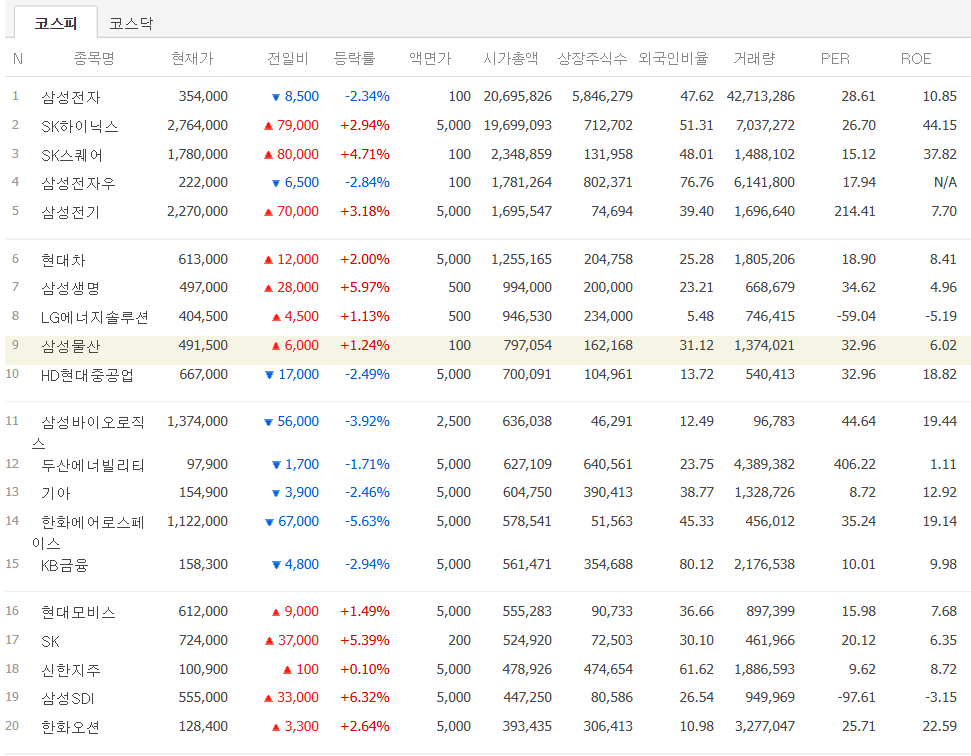
Task: Click LG에너지솔루션 PER value -59.04
Action: [856, 316]
